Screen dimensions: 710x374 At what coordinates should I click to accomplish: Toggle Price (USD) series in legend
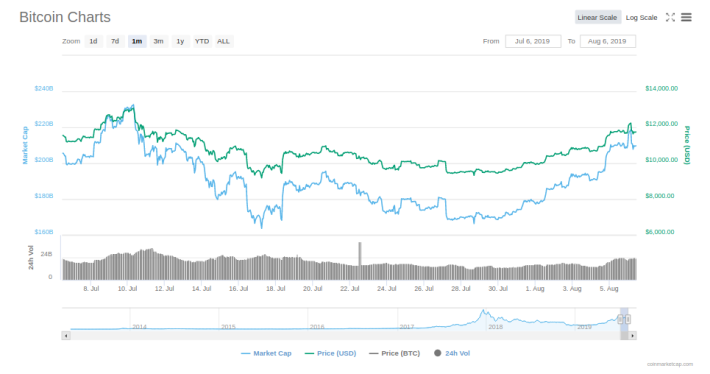(331, 353)
